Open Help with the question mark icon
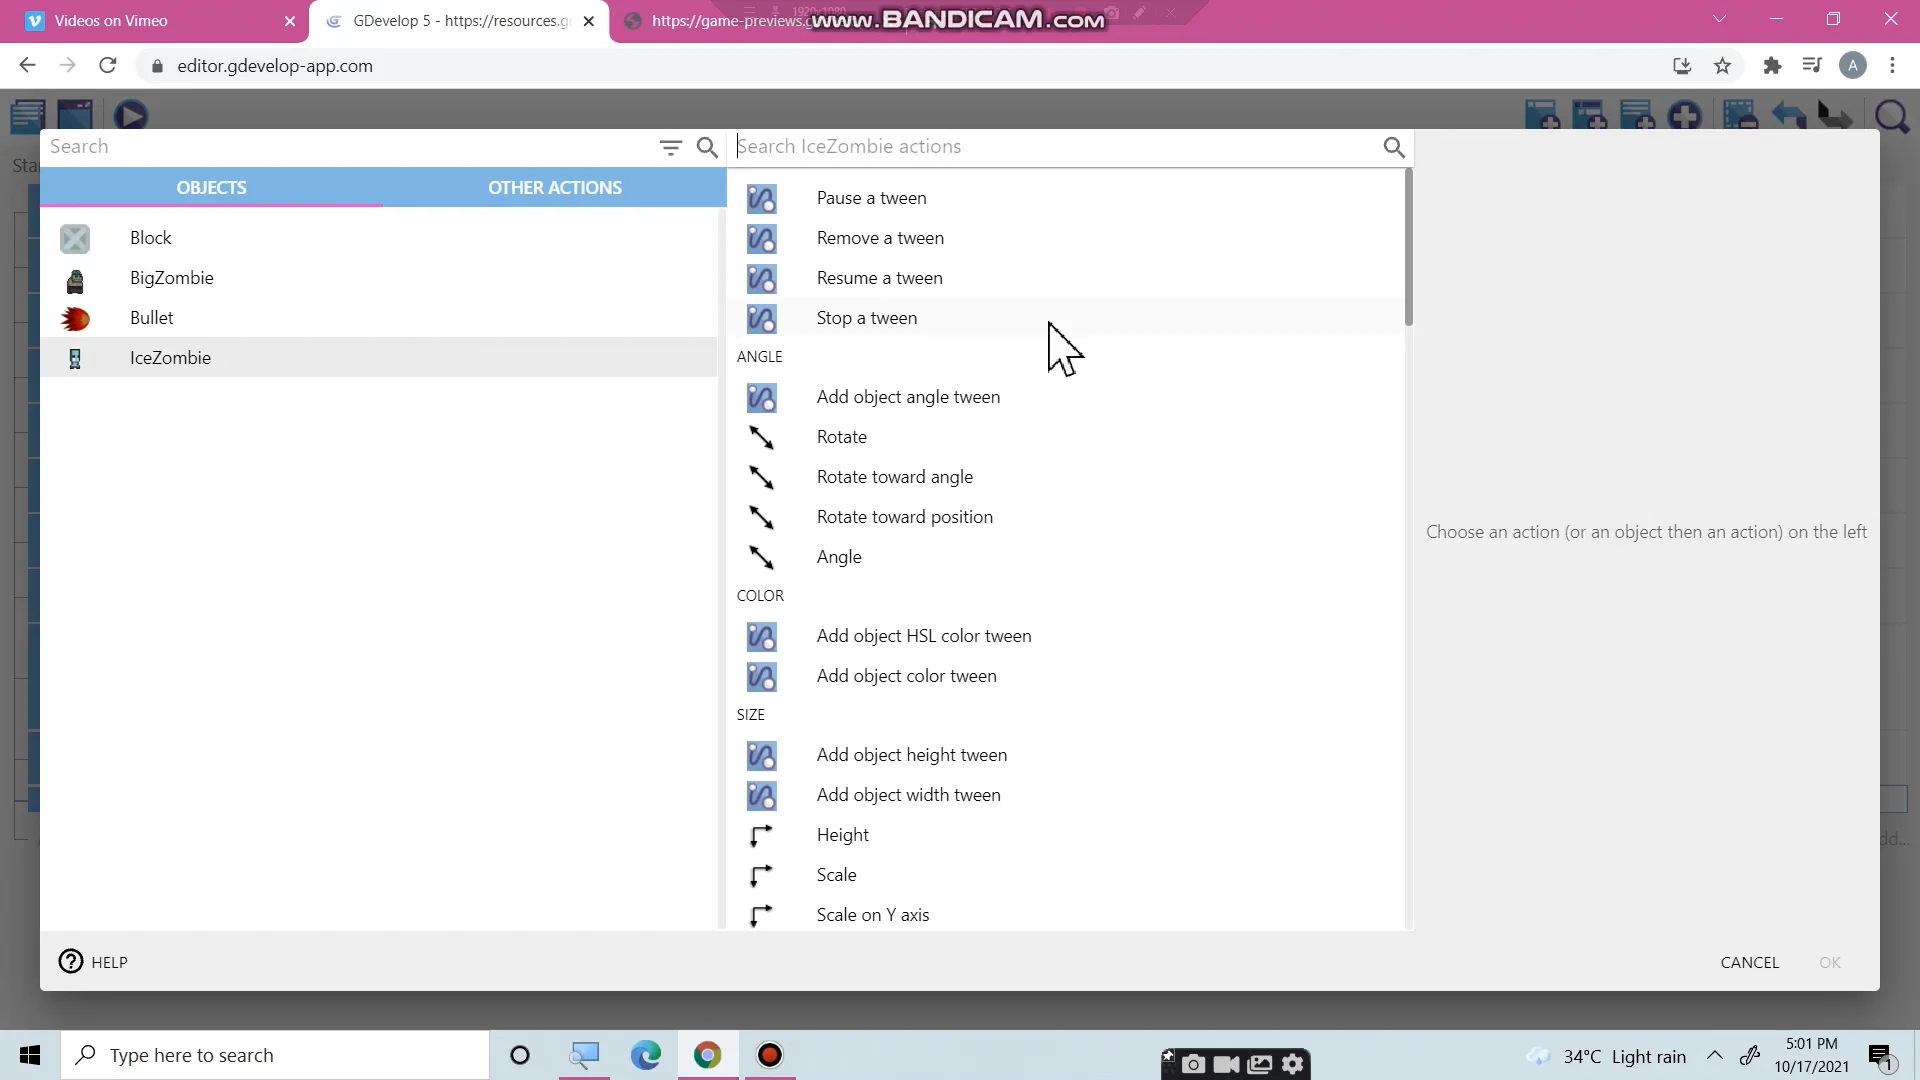 tap(71, 962)
